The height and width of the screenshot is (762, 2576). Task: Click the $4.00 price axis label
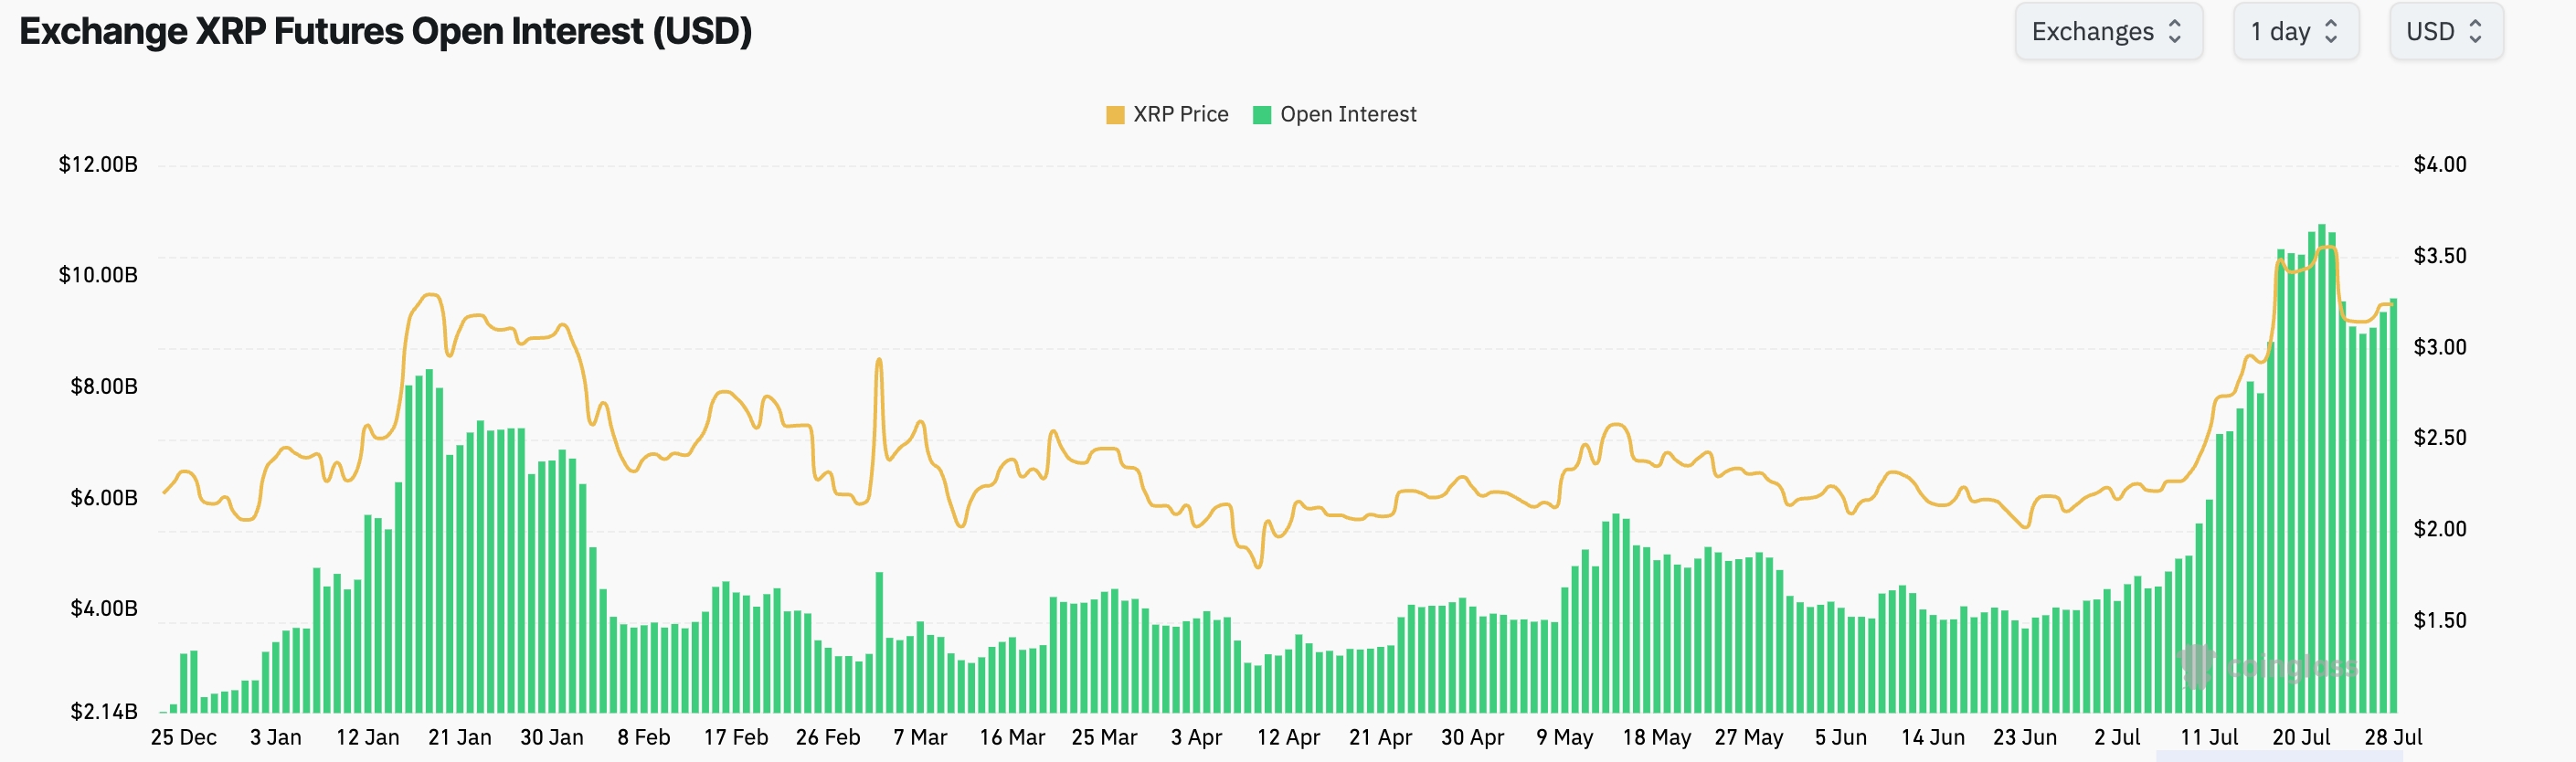2440,165
